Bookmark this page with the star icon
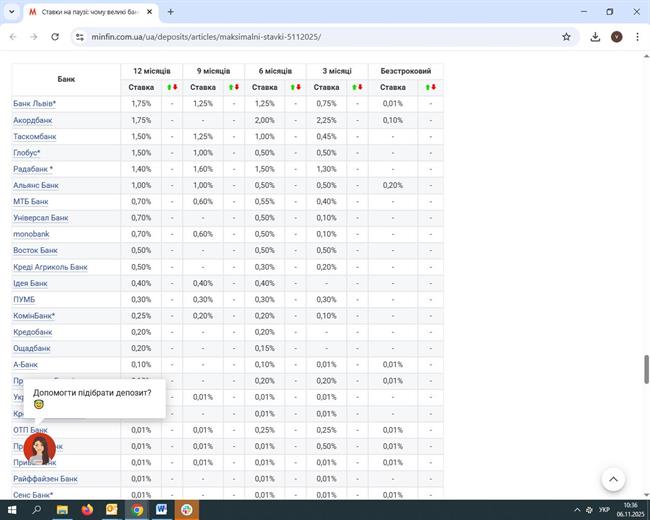This screenshot has height=520, width=650. pos(566,37)
